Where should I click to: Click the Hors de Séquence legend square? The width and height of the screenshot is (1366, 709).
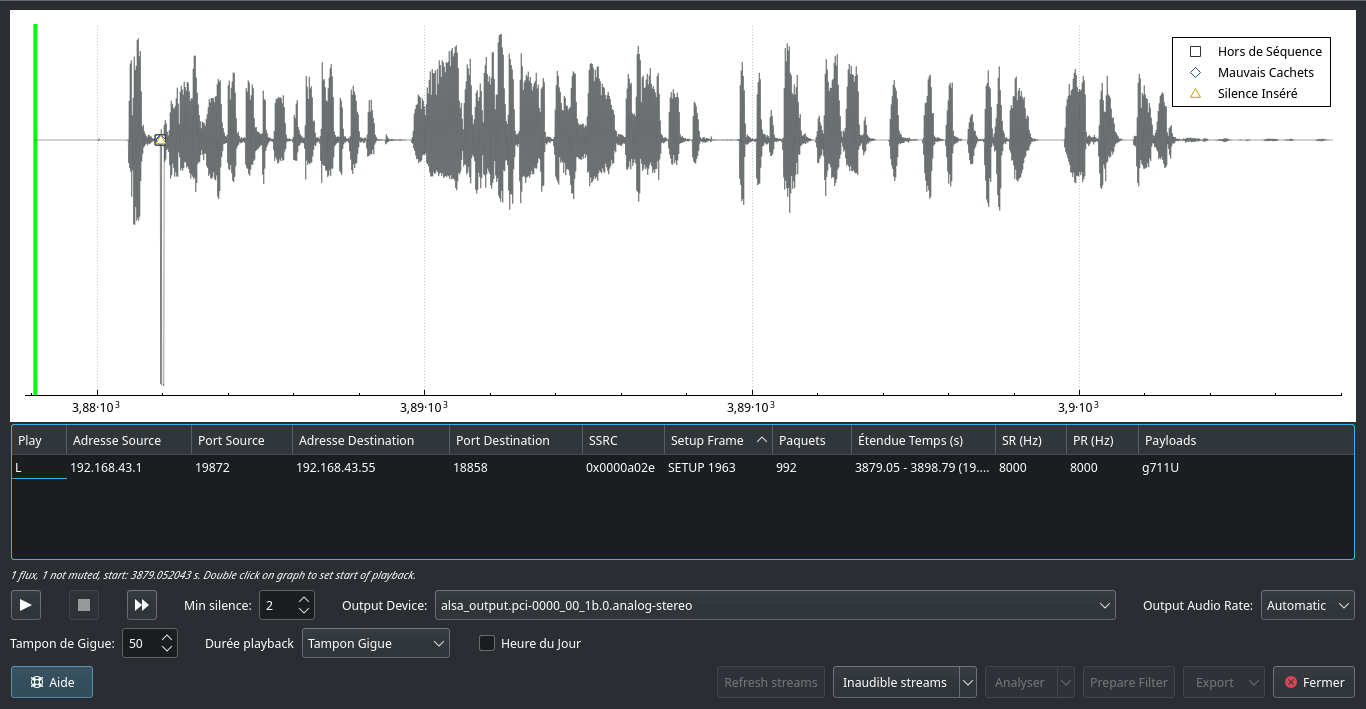point(1195,51)
